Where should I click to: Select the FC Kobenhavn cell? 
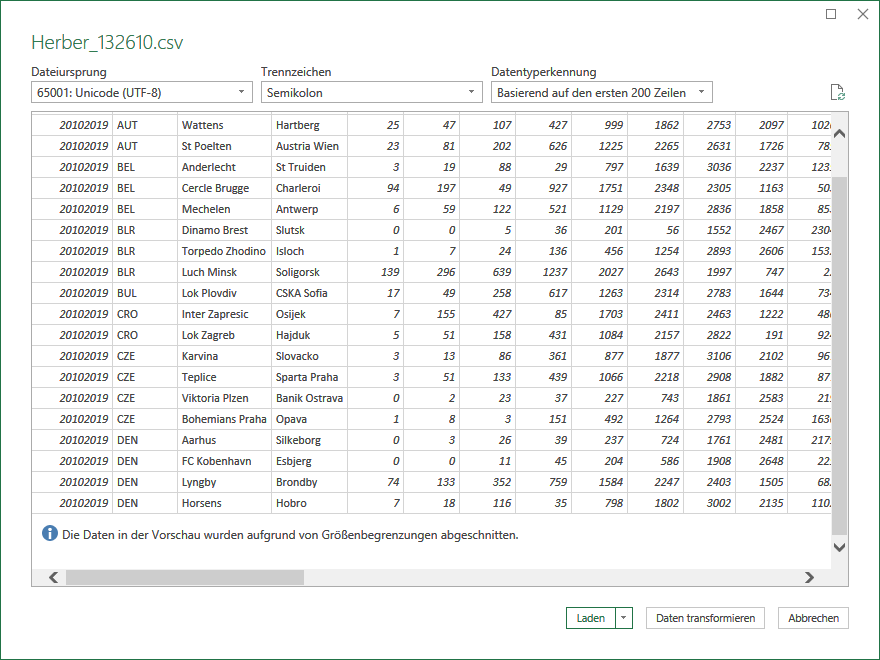pyautogui.click(x=224, y=461)
